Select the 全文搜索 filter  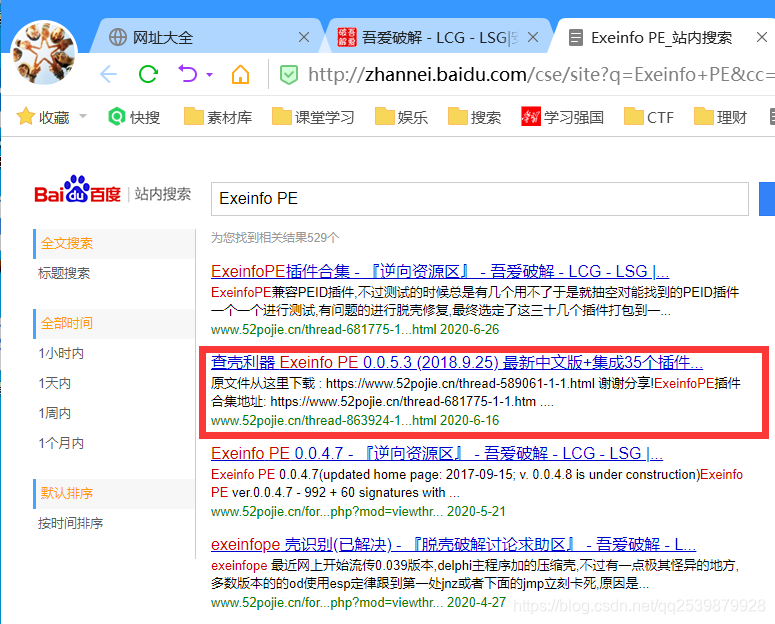114,243
